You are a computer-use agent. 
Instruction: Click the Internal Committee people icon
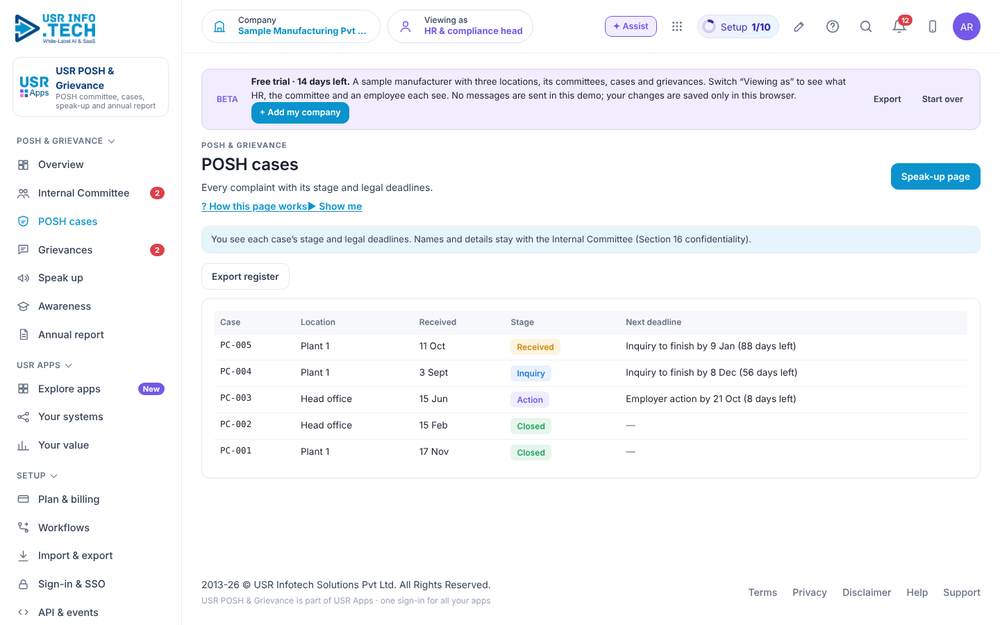[23, 193]
